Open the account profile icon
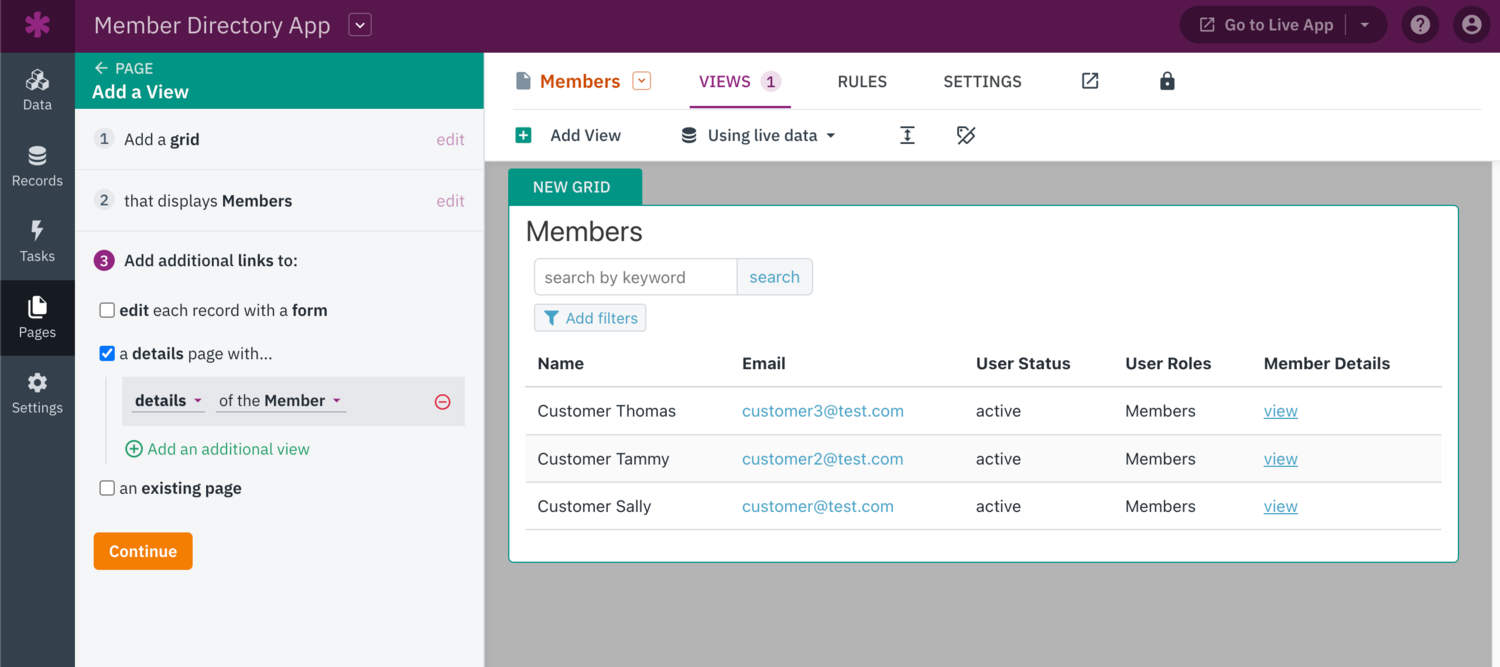This screenshot has width=1500, height=667. 1471,24
